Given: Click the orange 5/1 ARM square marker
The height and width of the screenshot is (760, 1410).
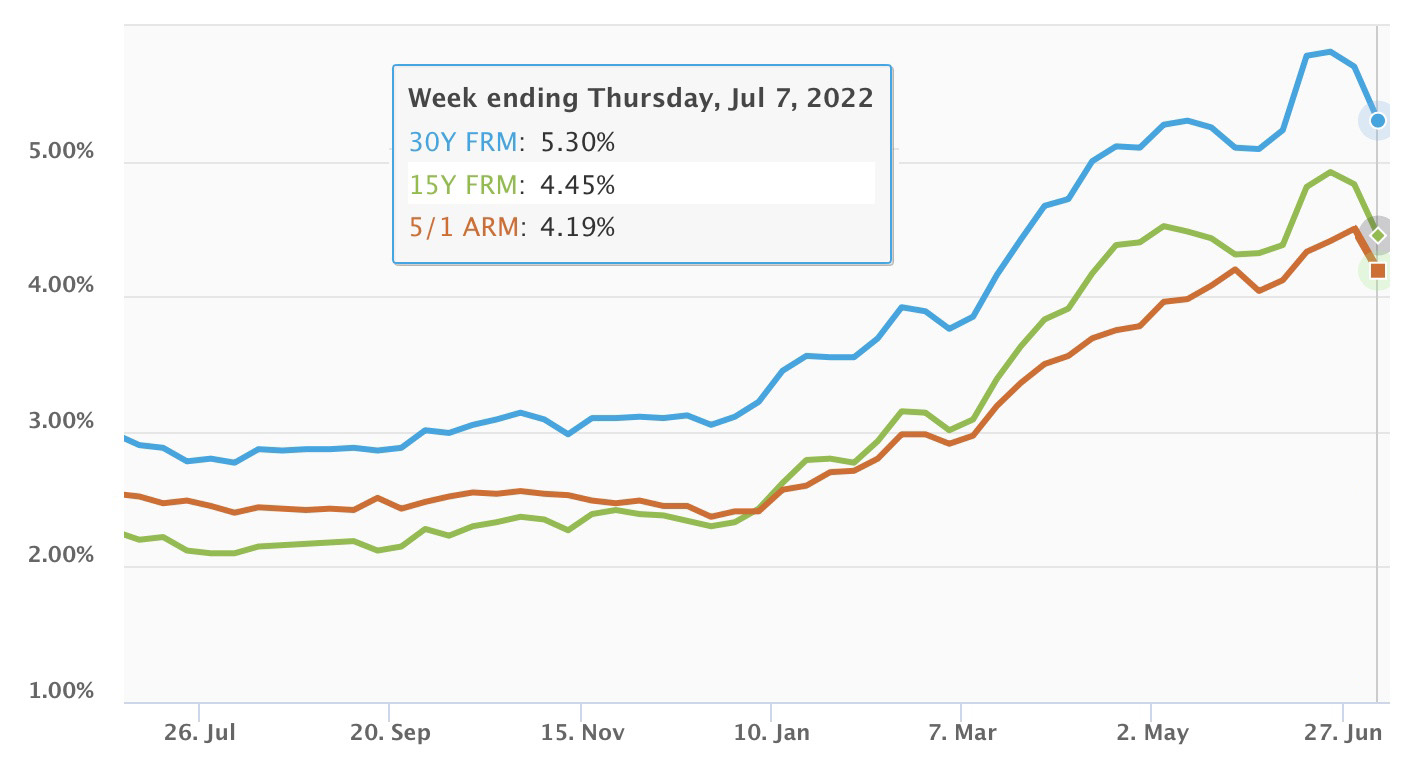Looking at the screenshot, I should click(1377, 270).
